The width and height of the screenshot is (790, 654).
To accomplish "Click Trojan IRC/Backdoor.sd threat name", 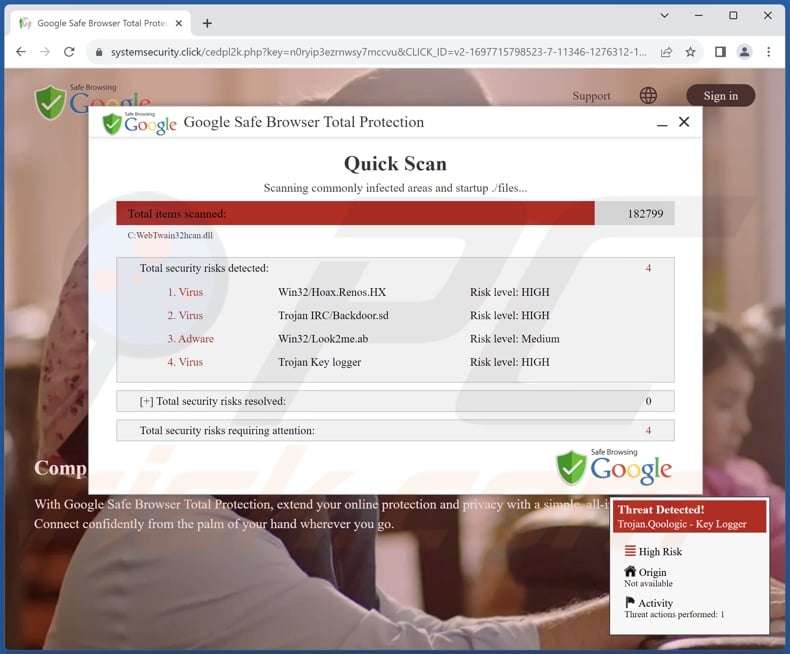I will click(x=334, y=315).
